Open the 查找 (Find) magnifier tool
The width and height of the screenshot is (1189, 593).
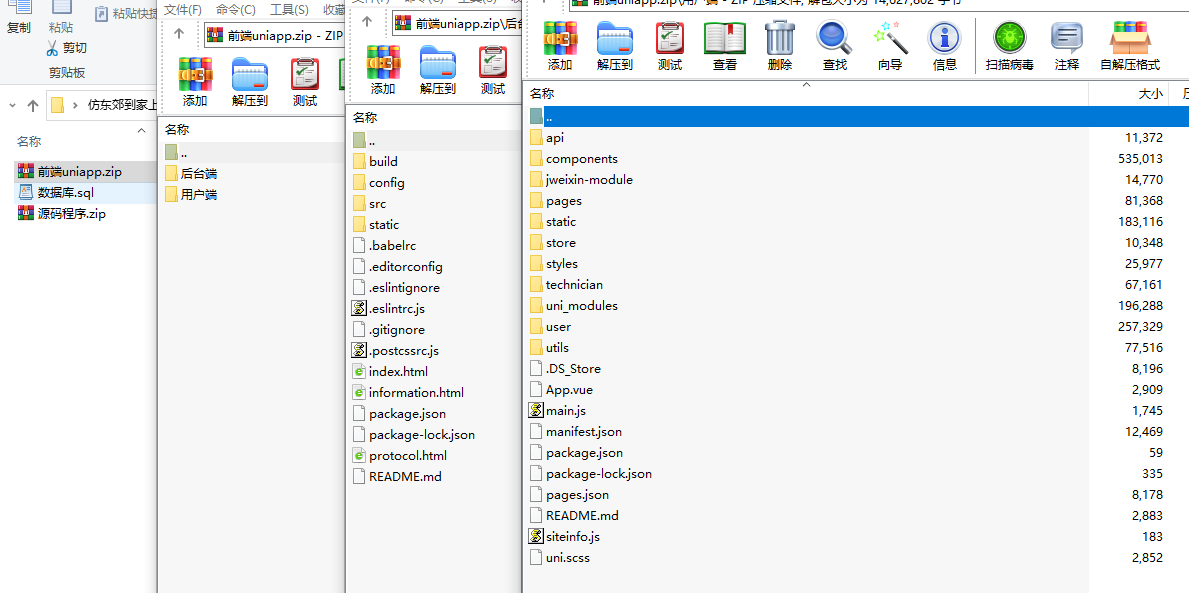pyautogui.click(x=834, y=46)
